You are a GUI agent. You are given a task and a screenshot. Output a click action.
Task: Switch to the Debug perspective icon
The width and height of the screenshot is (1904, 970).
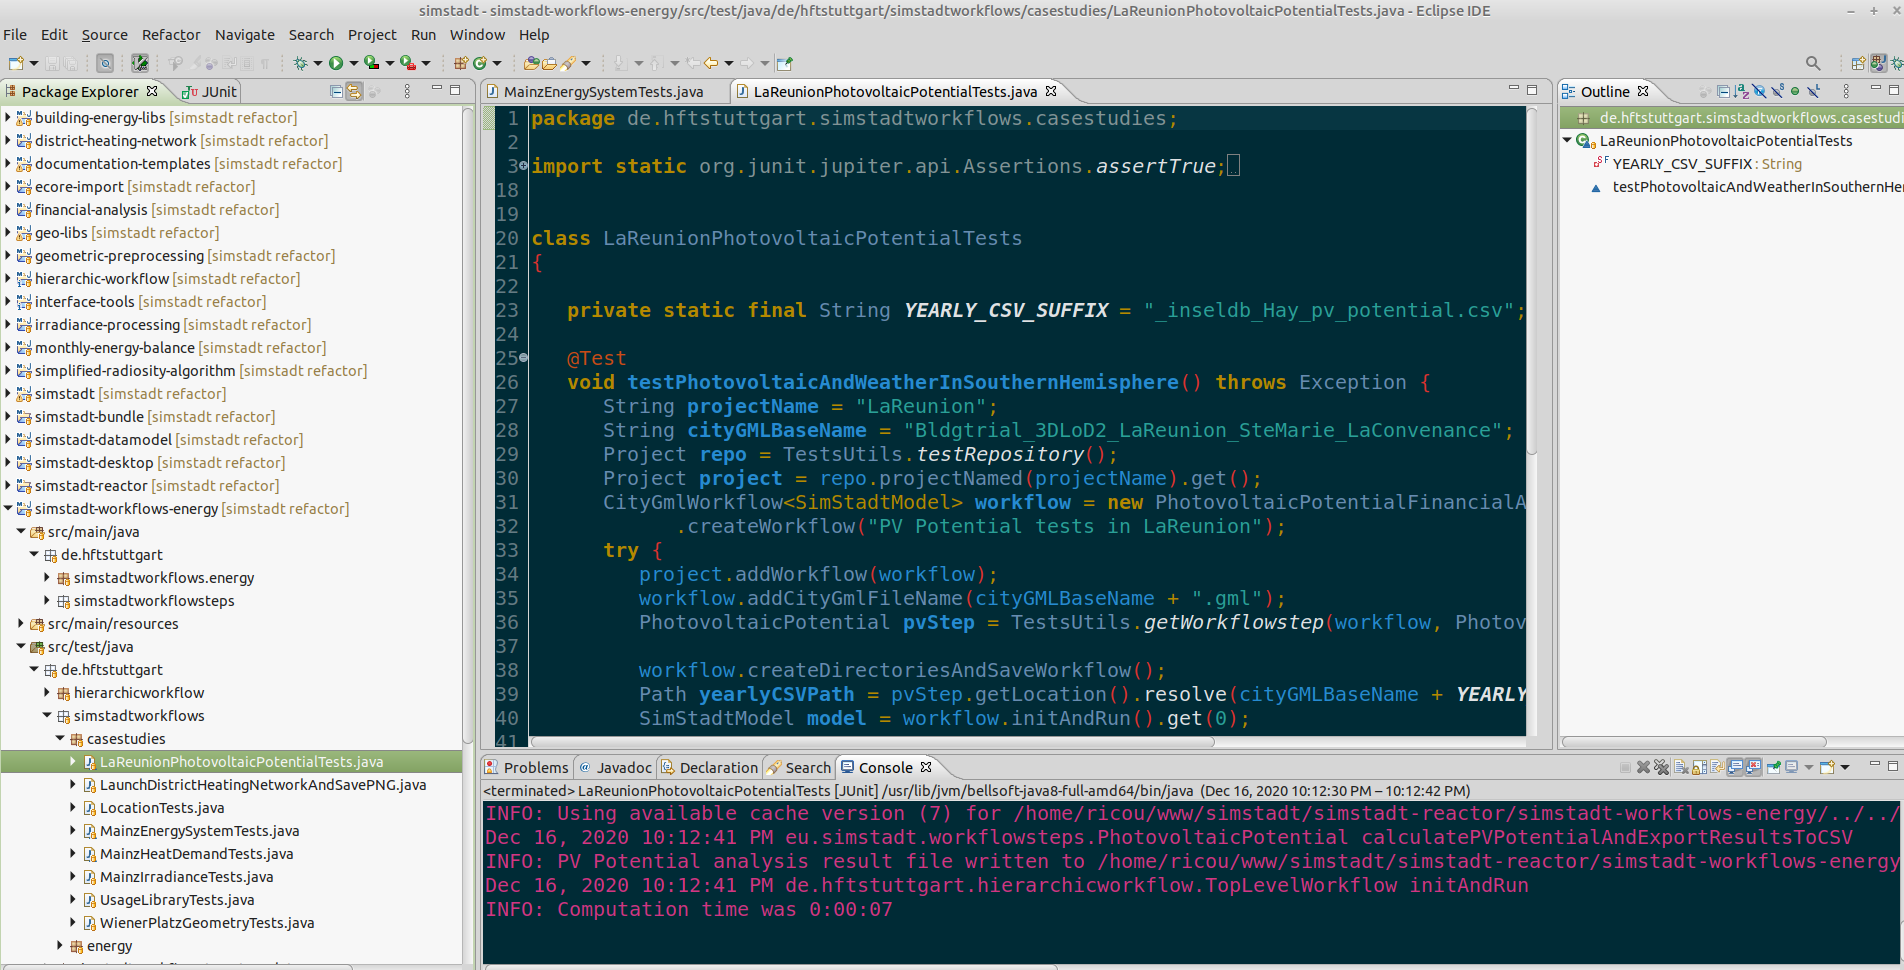(x=1895, y=63)
